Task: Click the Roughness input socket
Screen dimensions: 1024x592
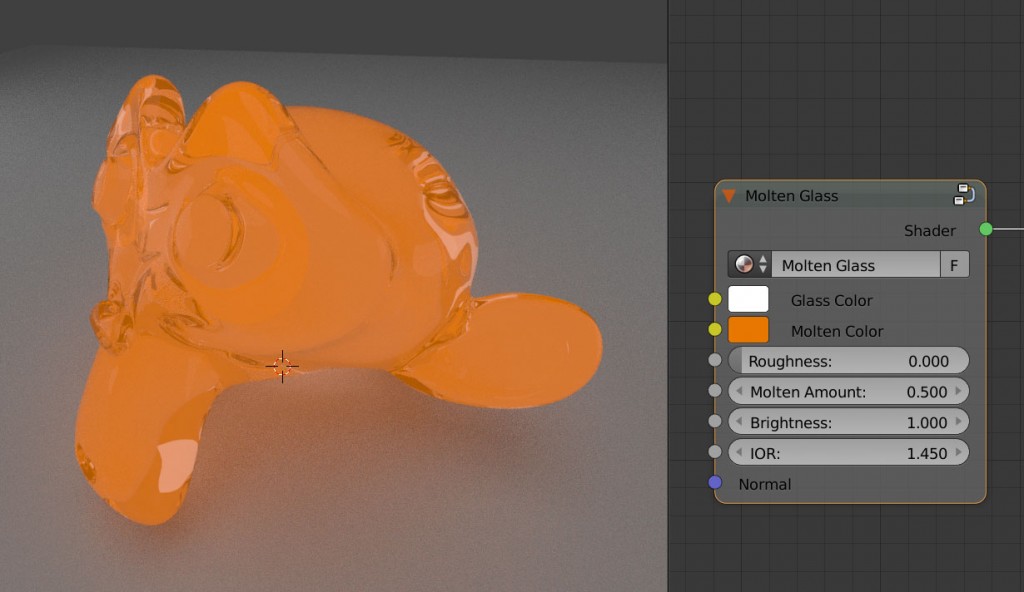Action: (x=716, y=360)
